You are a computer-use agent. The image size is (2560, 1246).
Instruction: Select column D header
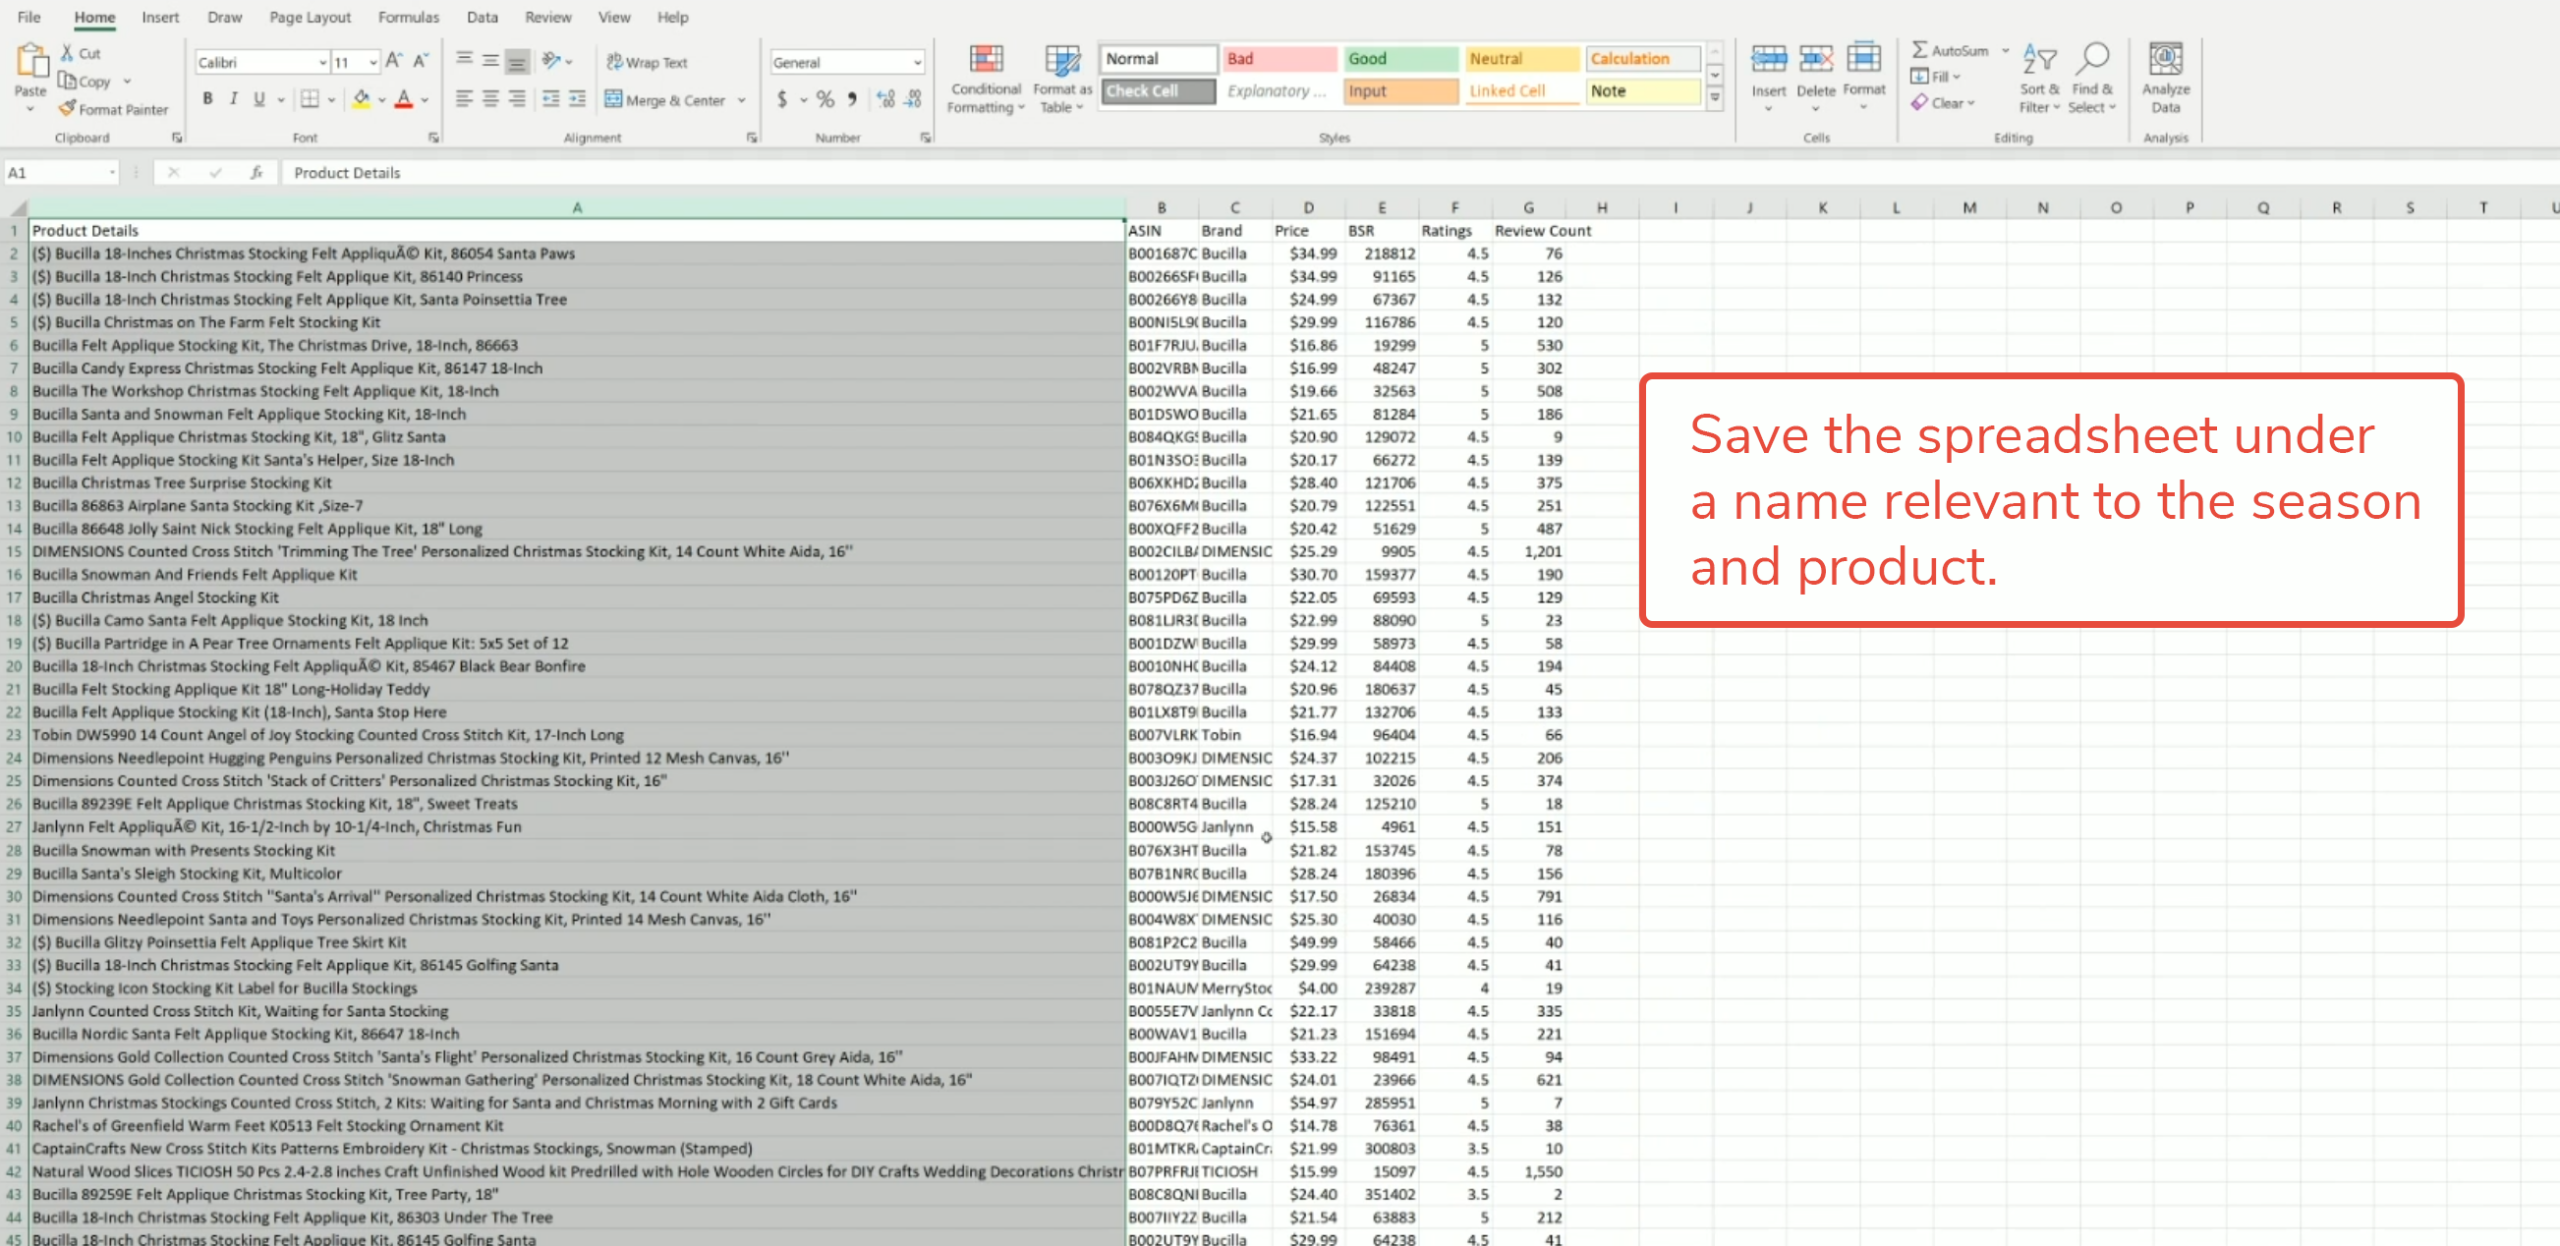point(1308,208)
